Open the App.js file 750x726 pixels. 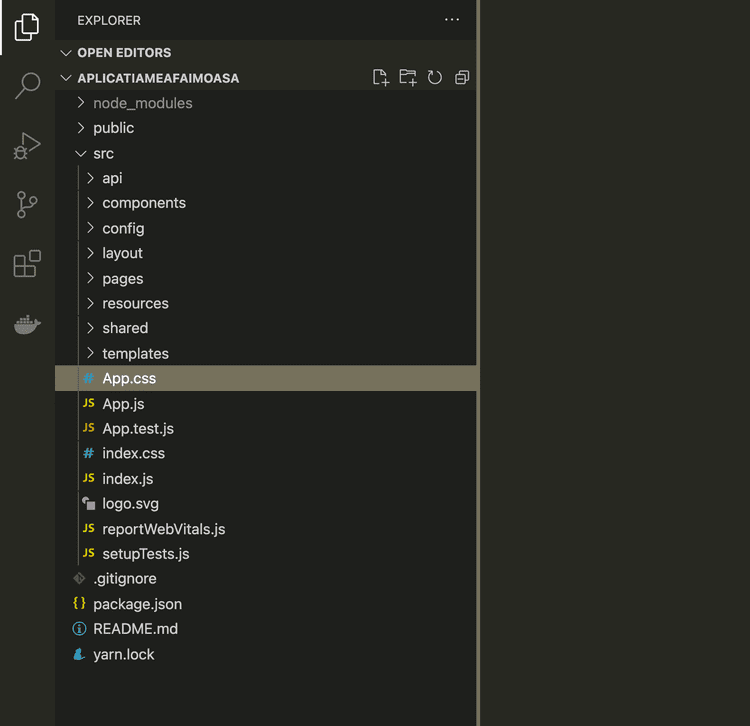[x=123, y=404]
